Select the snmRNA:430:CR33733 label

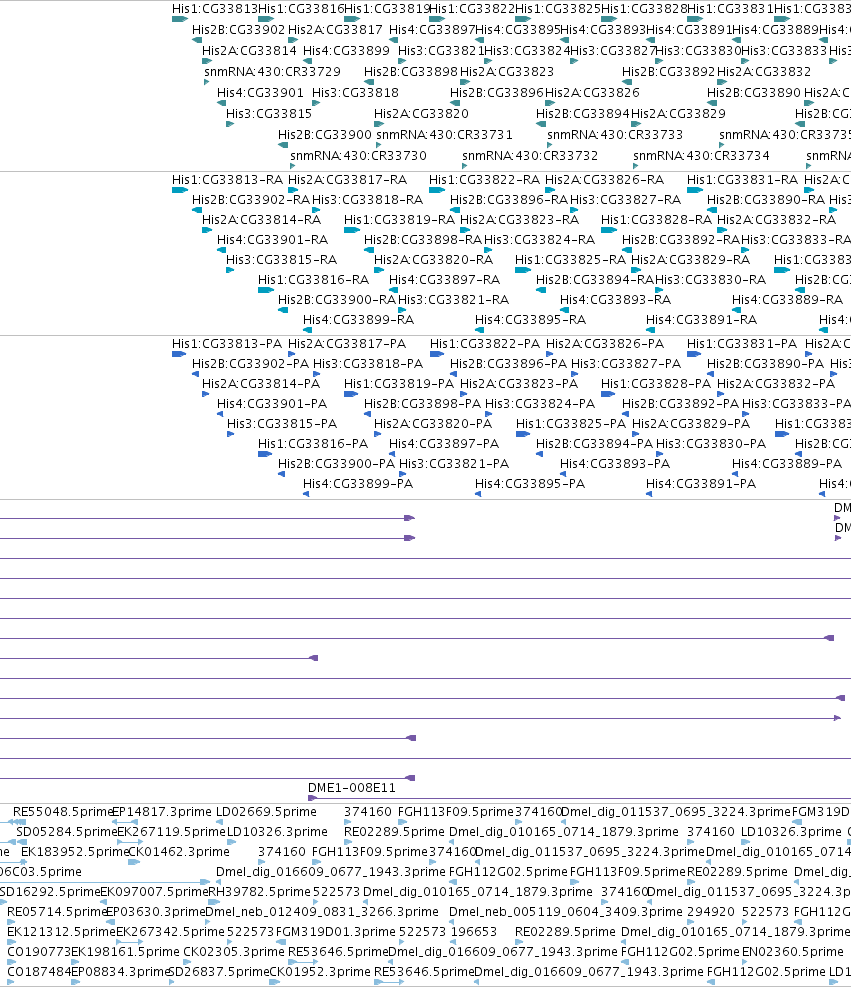point(615,135)
